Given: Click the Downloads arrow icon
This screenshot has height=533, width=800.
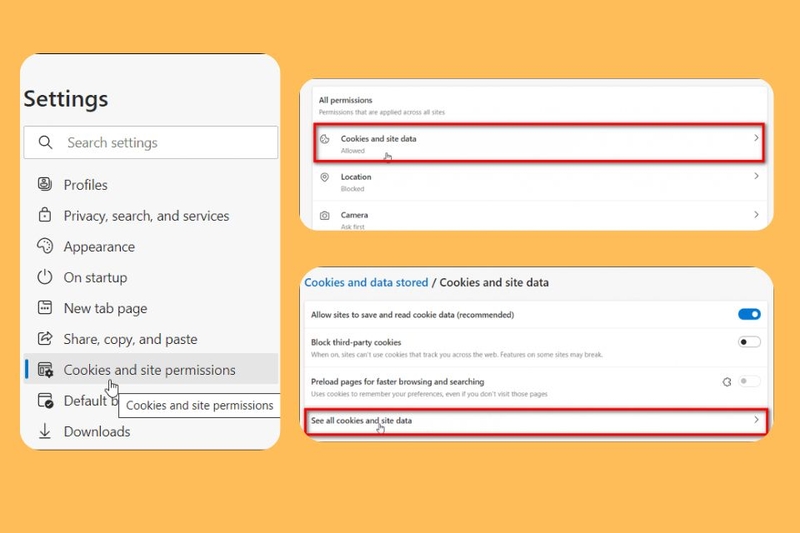Looking at the screenshot, I should tap(45, 432).
